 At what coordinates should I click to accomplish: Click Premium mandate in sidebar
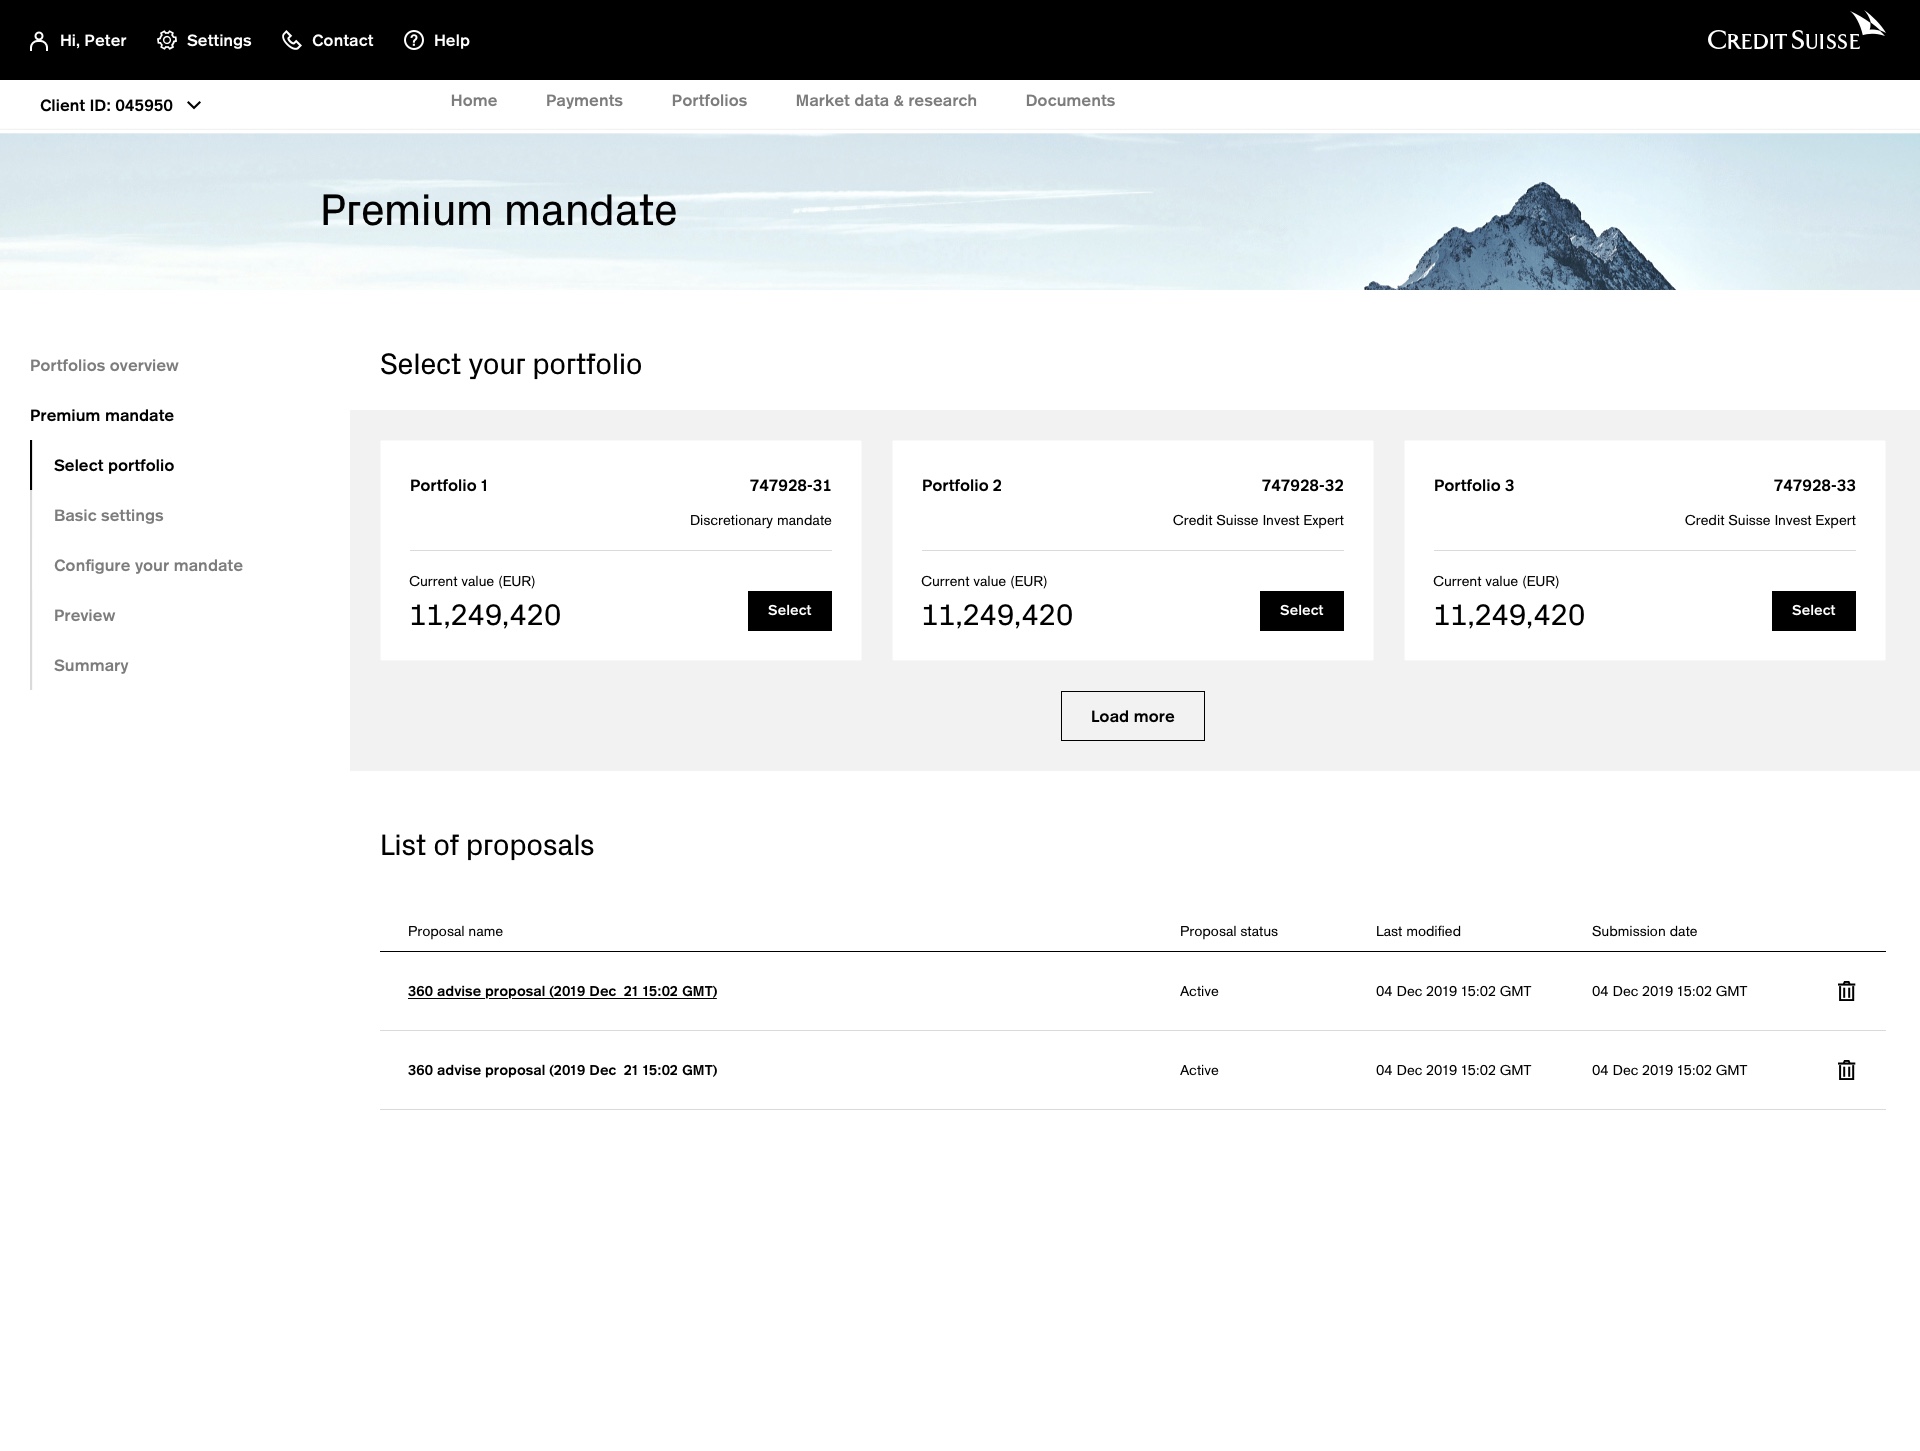point(102,416)
